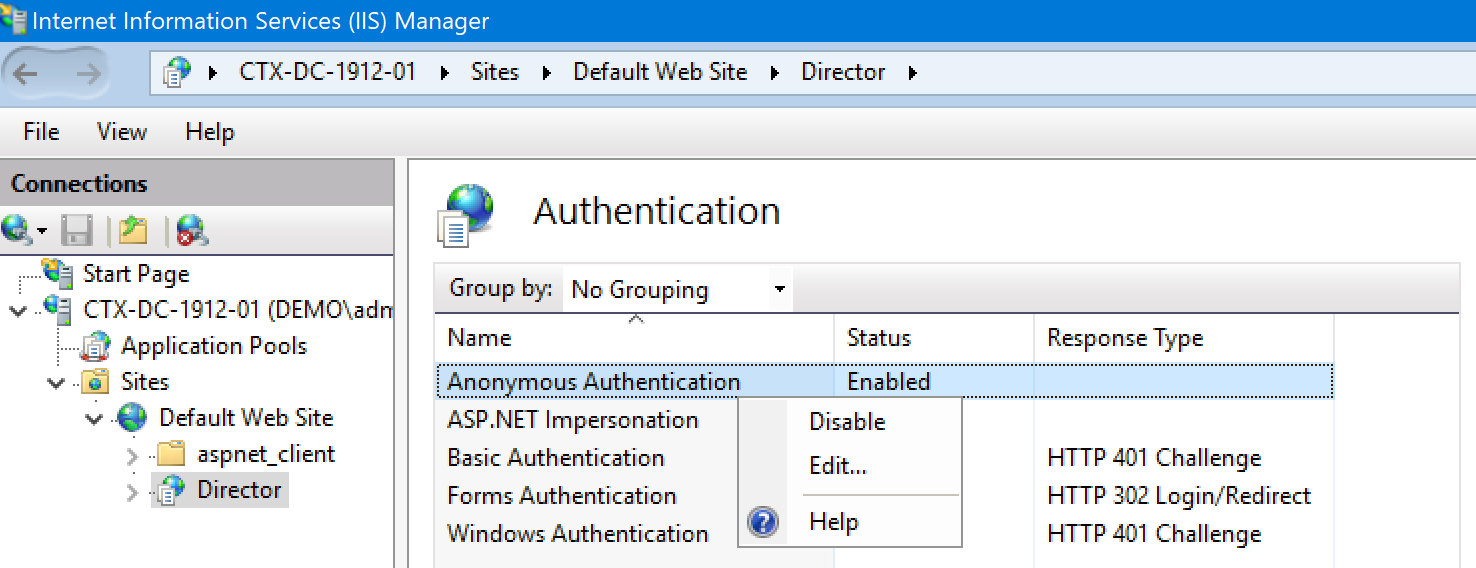Viewport: 1476px width, 568px height.
Task: Collapse the Sites tree node
Action: pyautogui.click(x=57, y=382)
